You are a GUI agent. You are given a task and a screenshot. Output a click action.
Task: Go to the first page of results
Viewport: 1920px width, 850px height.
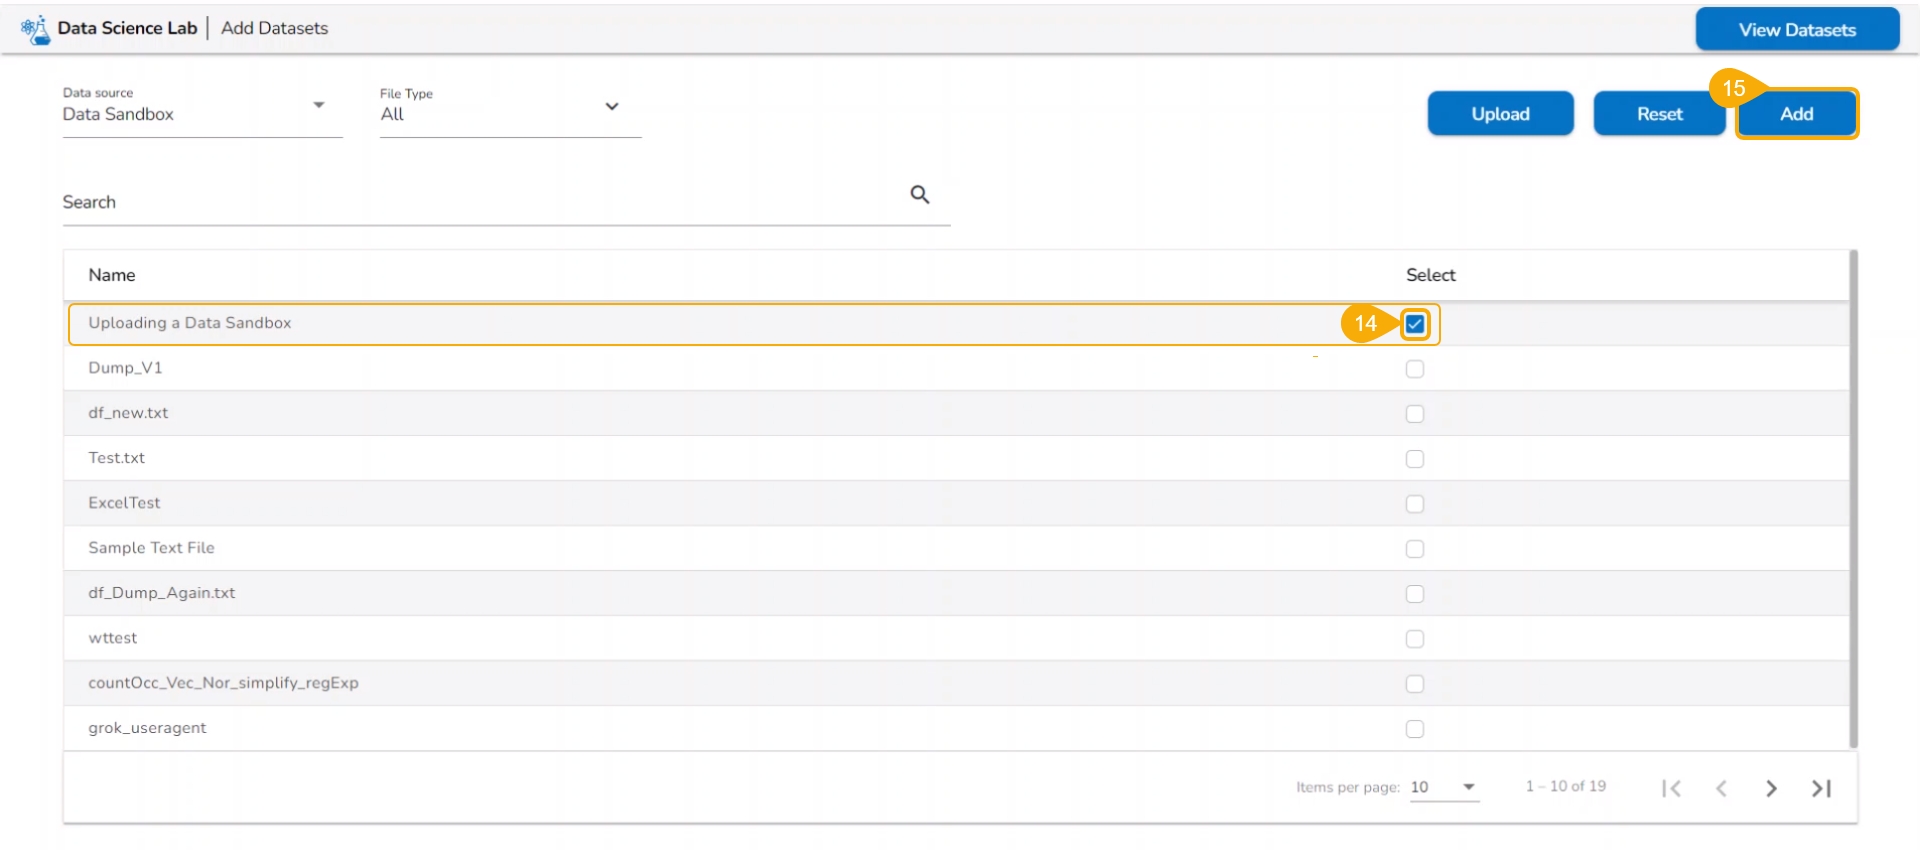1671,789
